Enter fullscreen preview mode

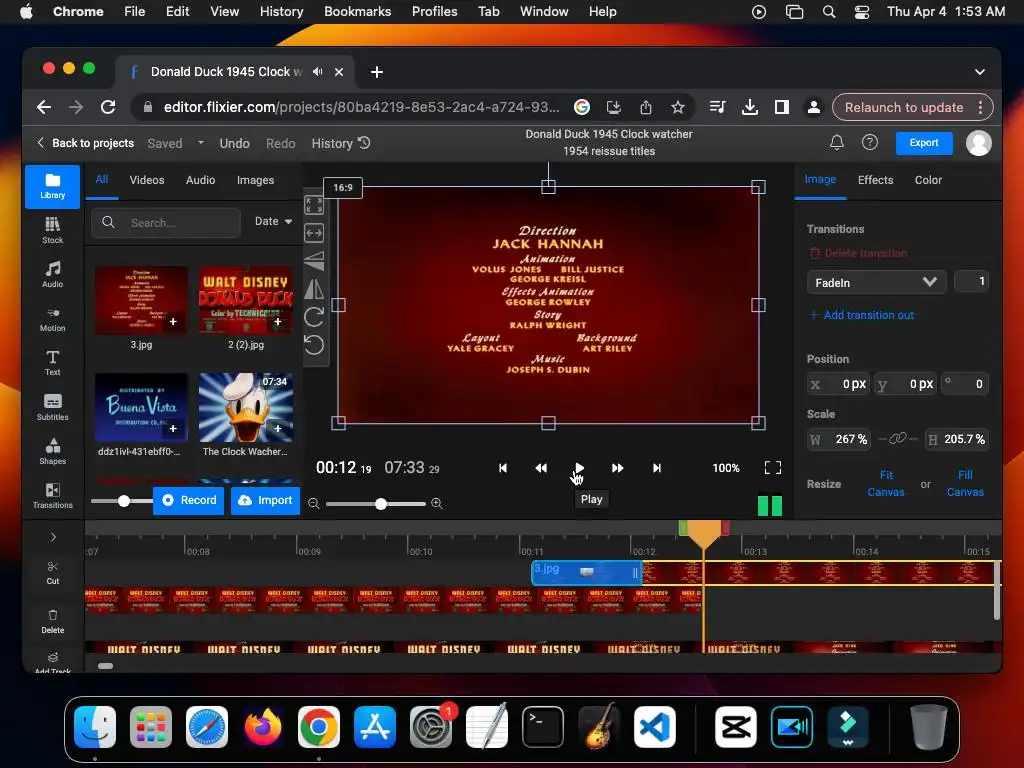(x=773, y=468)
